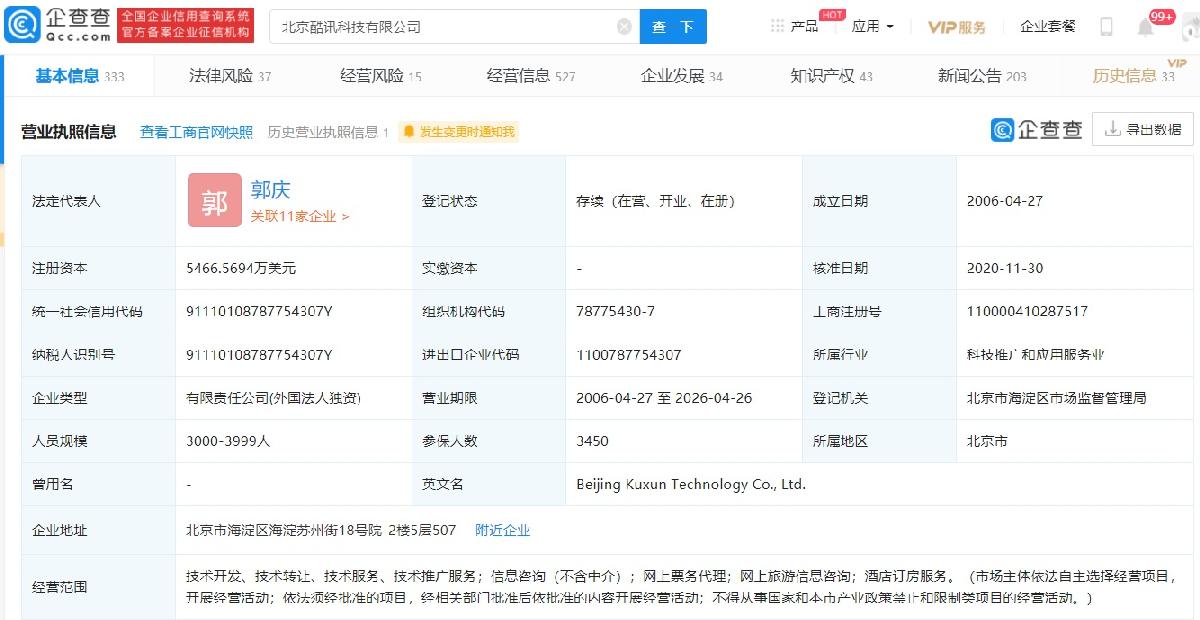Clear the search box with the X icon

coord(624,27)
